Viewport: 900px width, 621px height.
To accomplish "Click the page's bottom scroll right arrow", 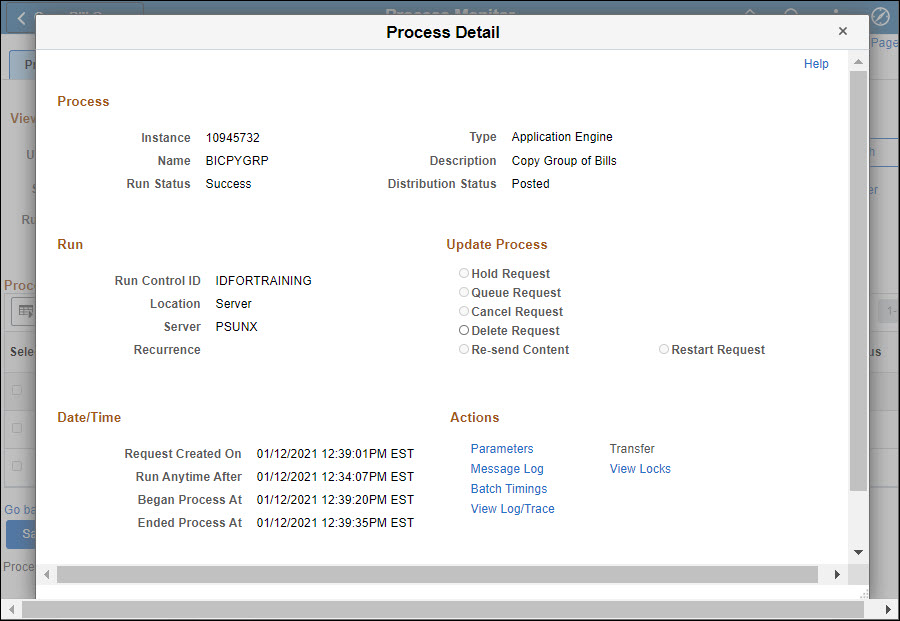I will point(887,609).
